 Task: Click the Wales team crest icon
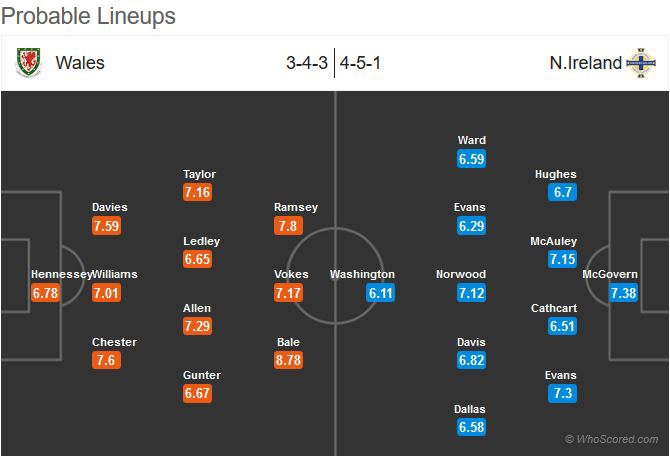28,63
